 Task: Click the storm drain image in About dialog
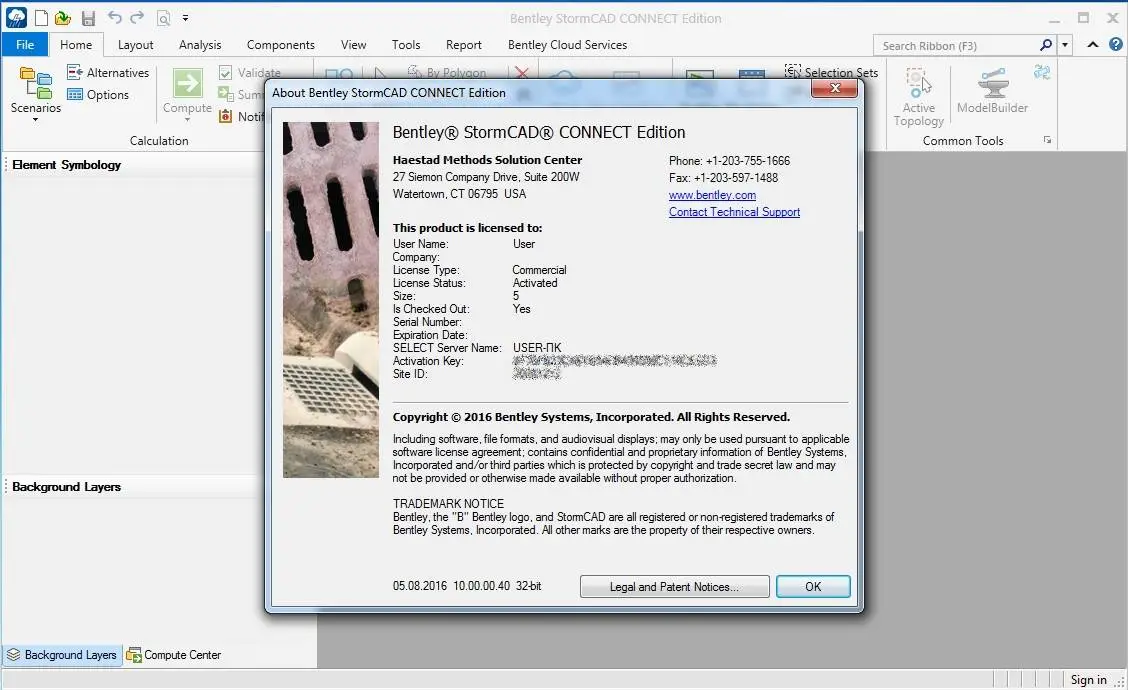coord(331,299)
